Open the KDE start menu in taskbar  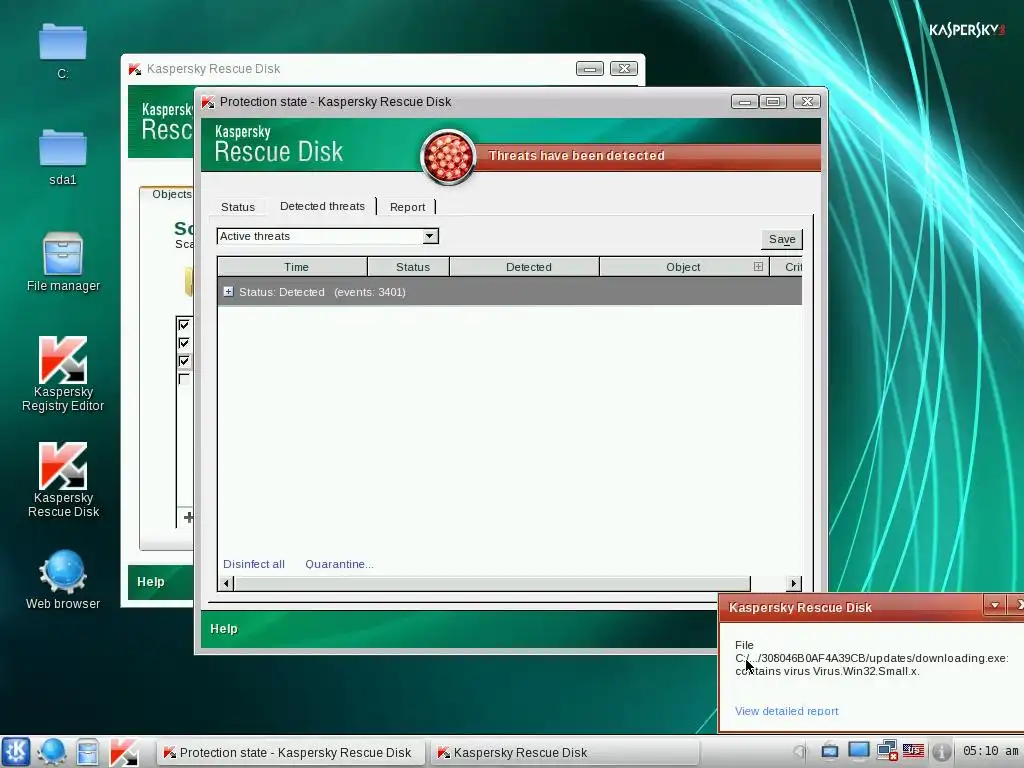tap(16, 752)
